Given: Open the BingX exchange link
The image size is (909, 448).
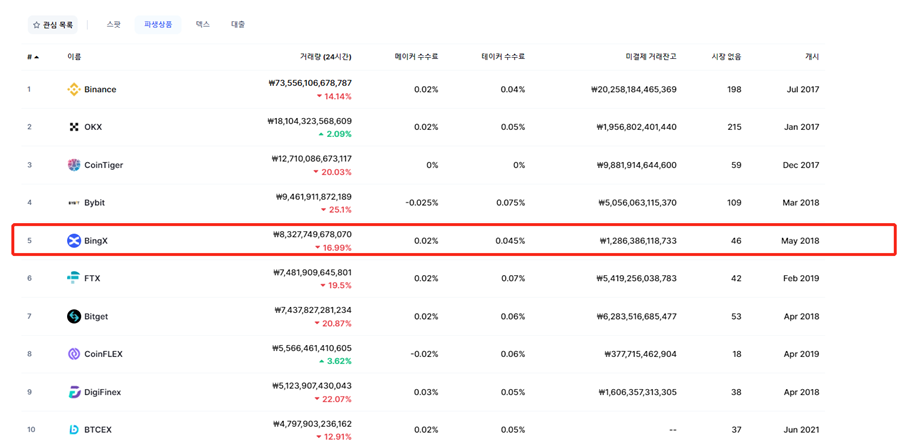Looking at the screenshot, I should (x=96, y=241).
